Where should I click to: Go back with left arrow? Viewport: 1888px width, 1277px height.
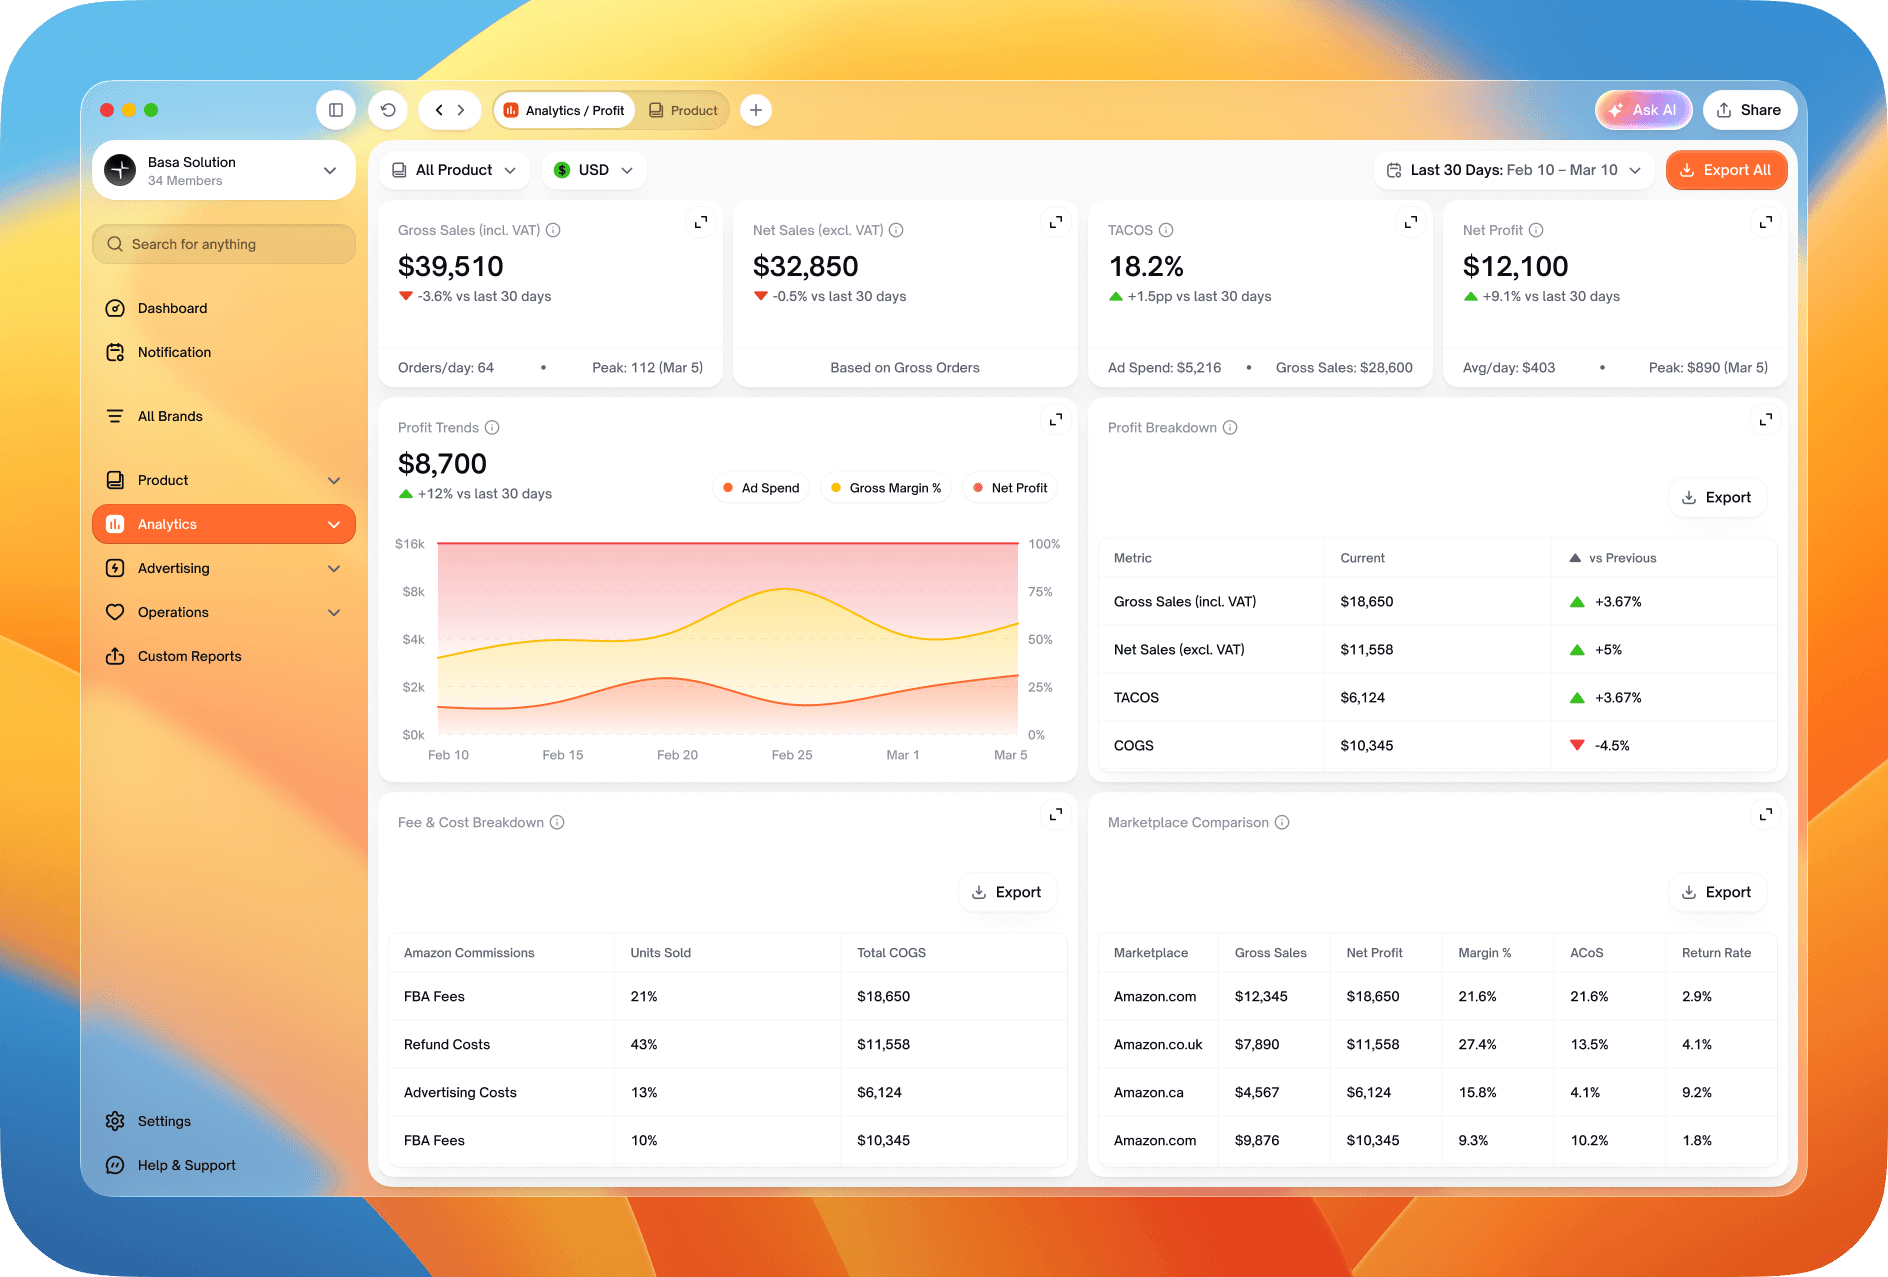point(439,110)
